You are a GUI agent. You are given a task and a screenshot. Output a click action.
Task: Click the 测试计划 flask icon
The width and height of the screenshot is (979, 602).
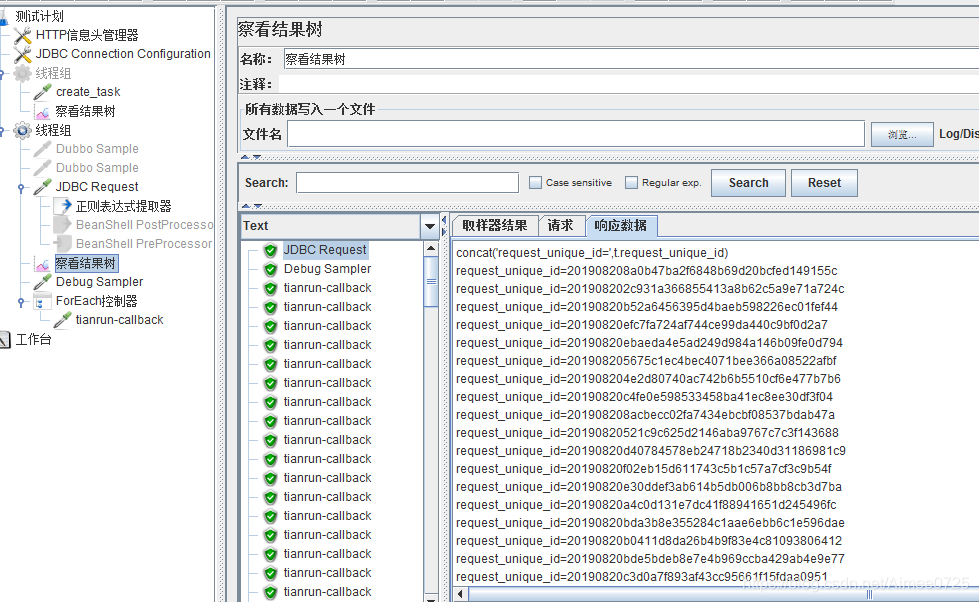coord(4,17)
